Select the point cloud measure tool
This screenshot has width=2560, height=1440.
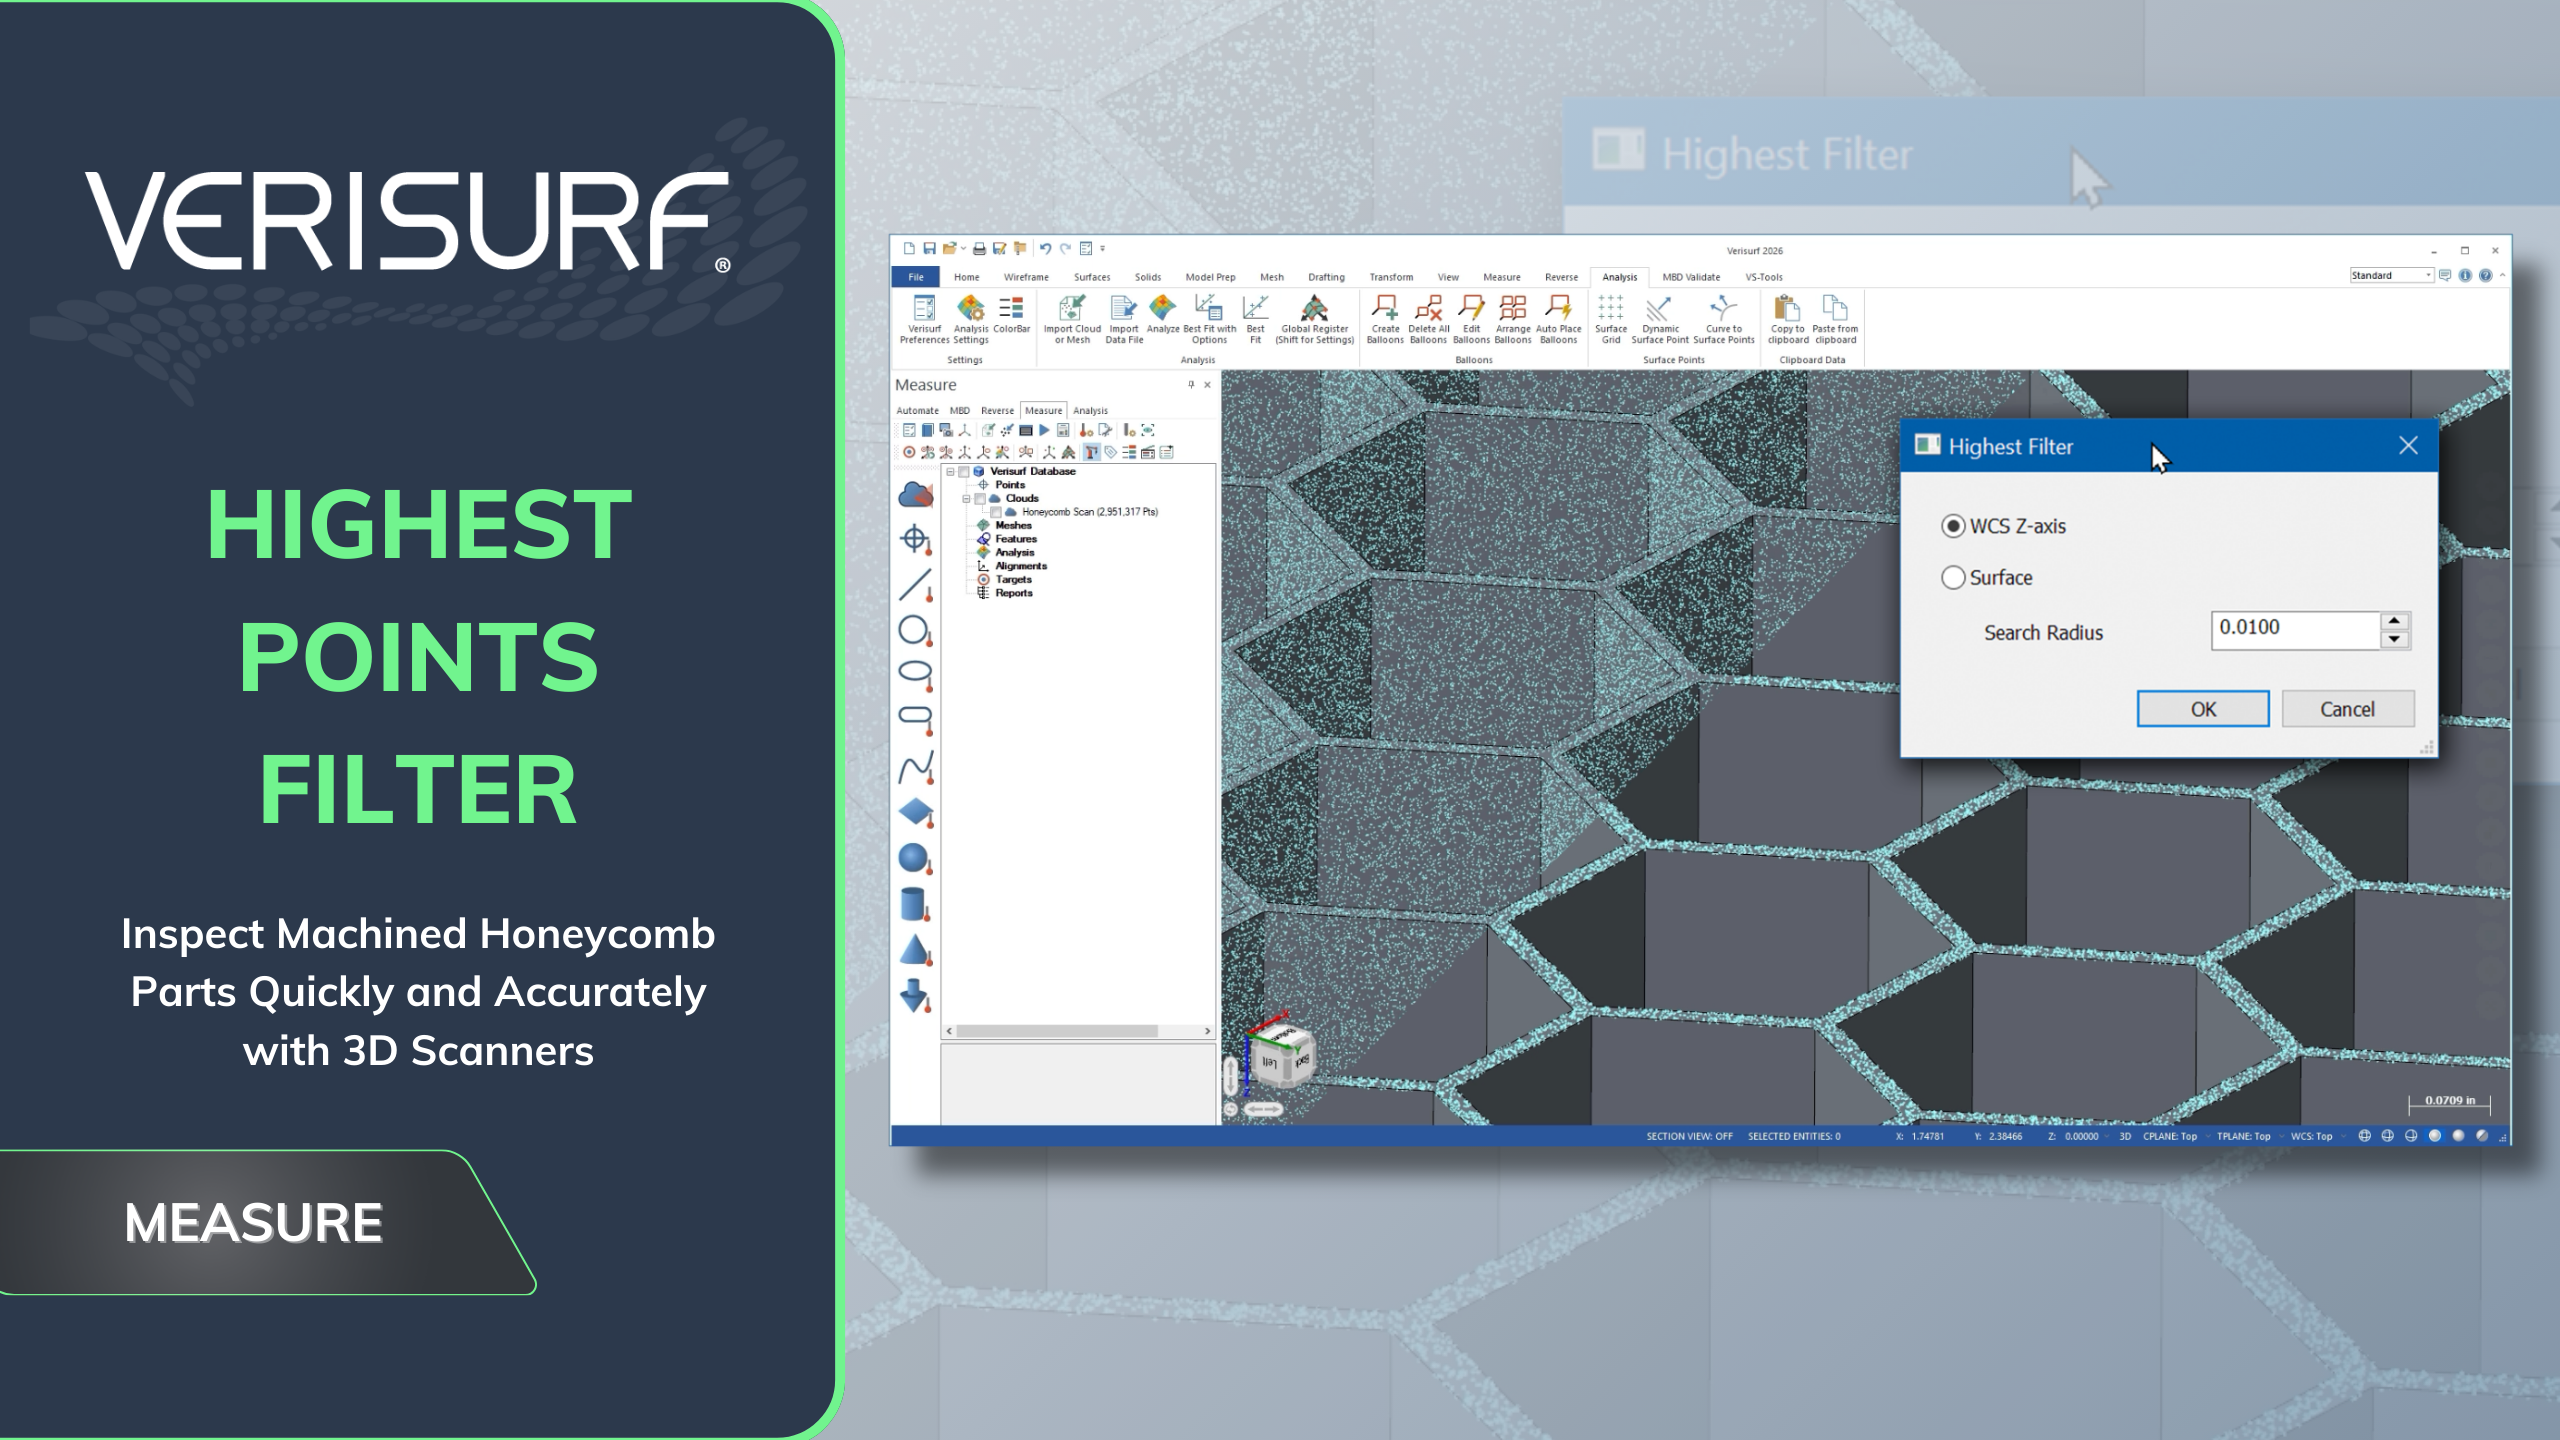point(915,494)
